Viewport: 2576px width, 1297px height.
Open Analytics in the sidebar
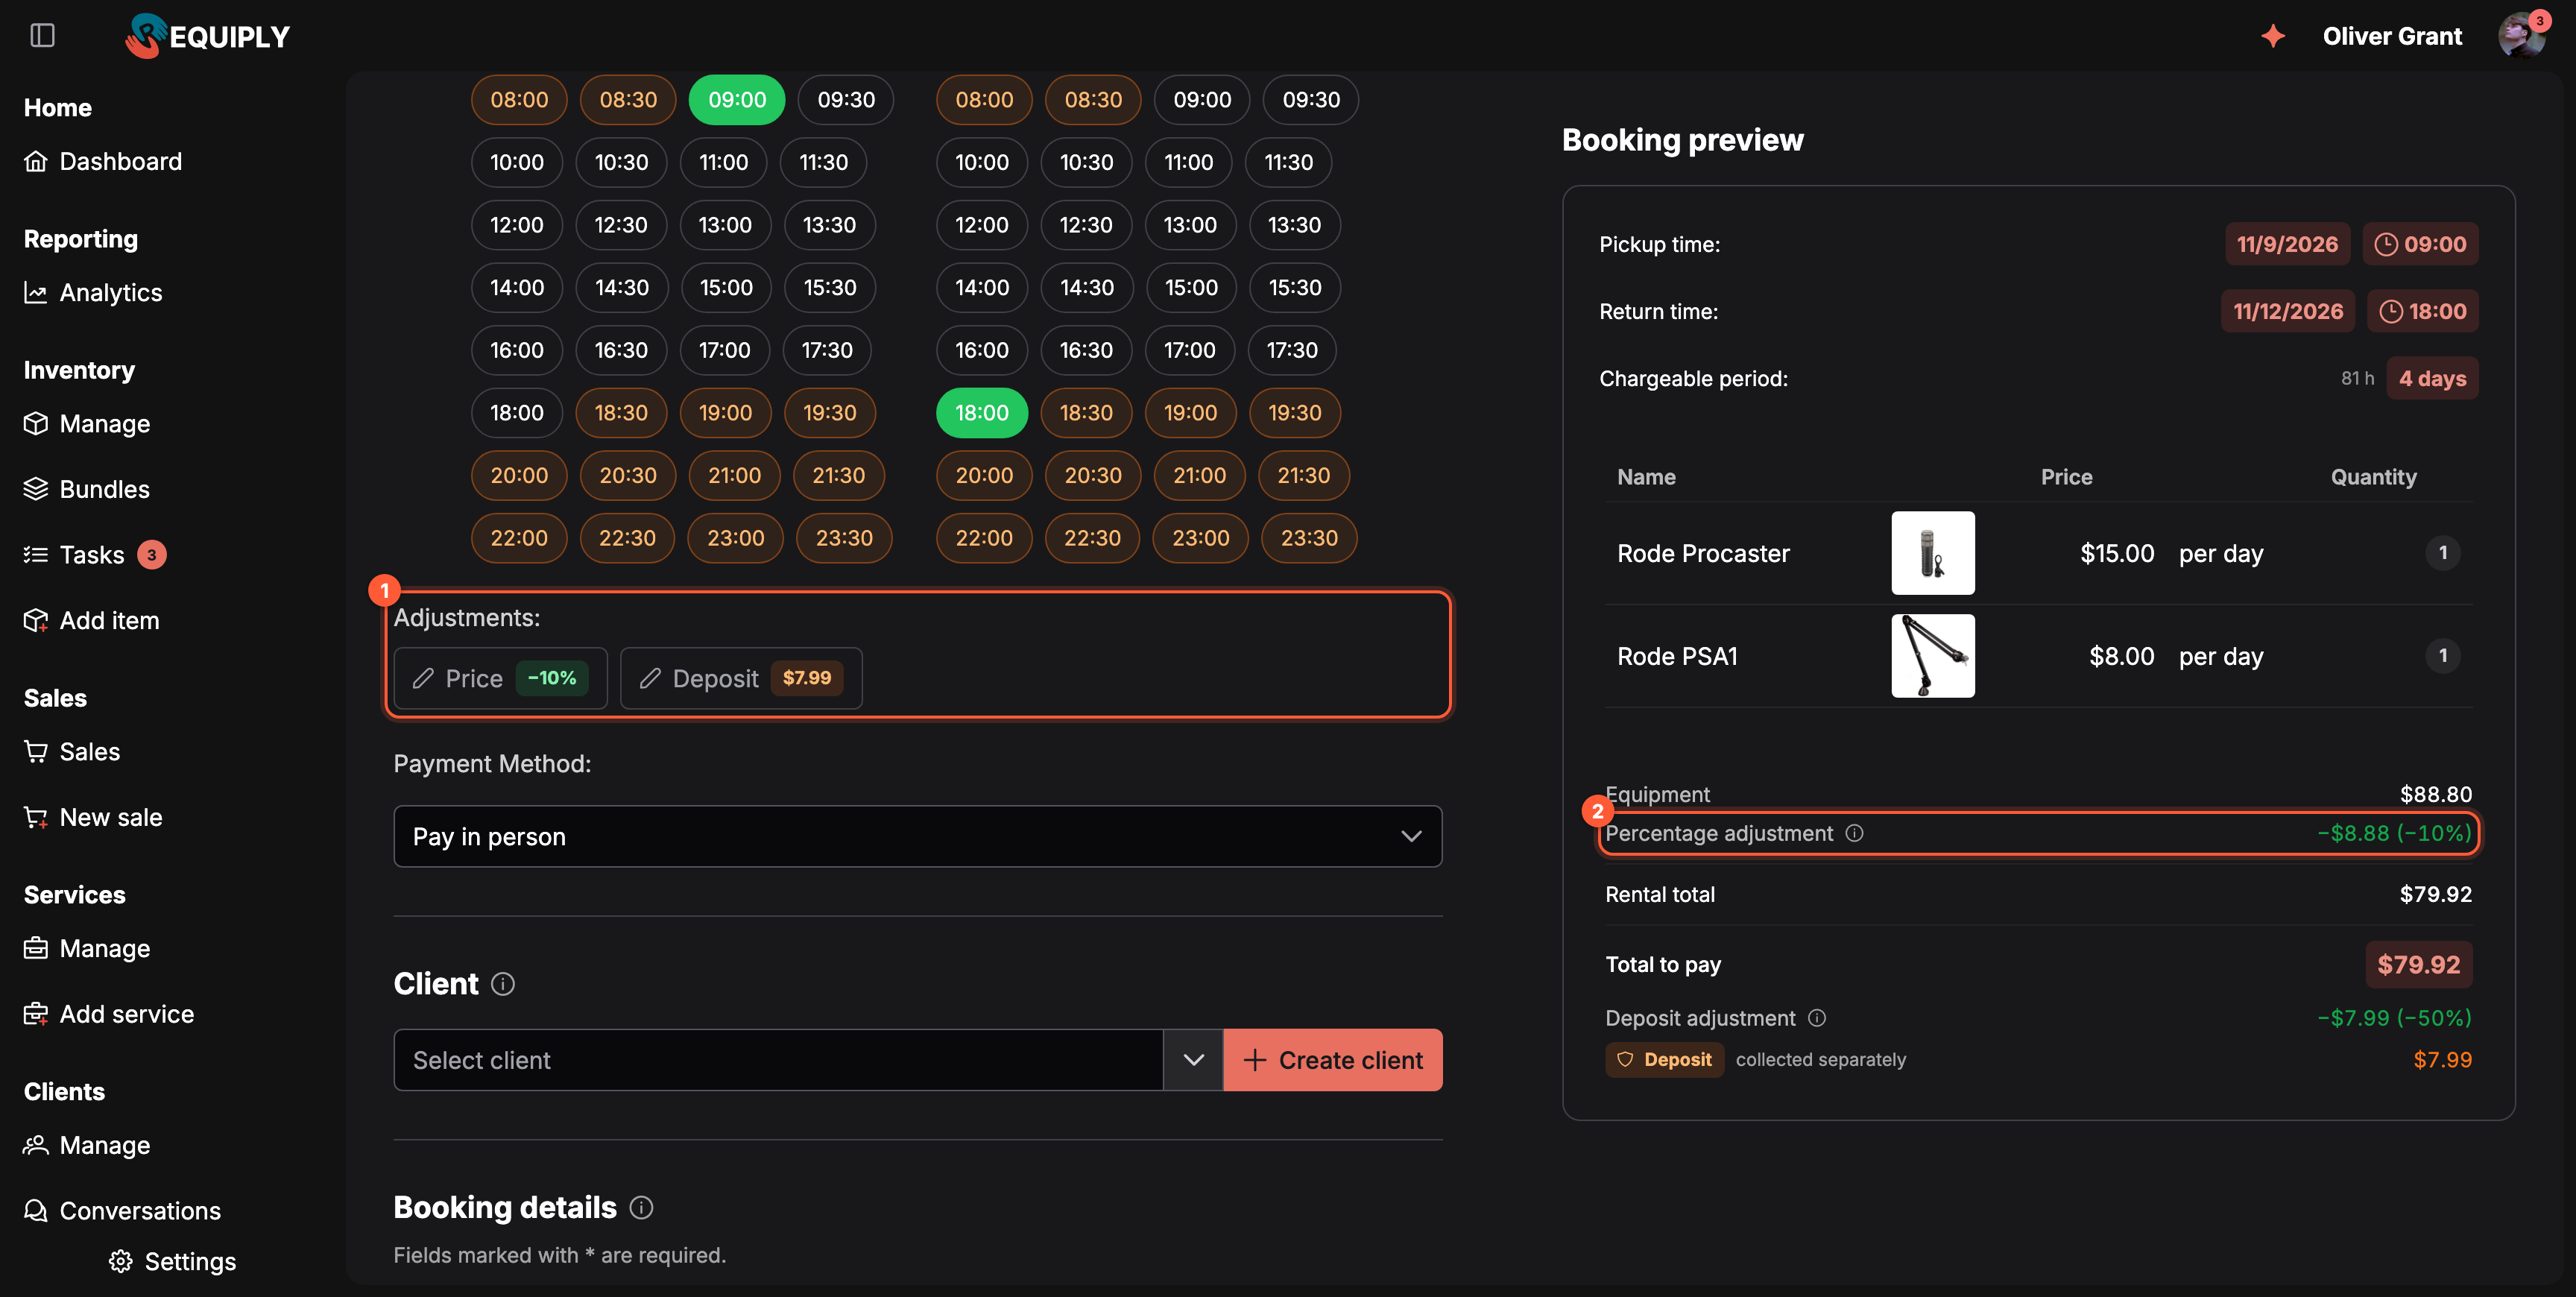click(x=93, y=293)
